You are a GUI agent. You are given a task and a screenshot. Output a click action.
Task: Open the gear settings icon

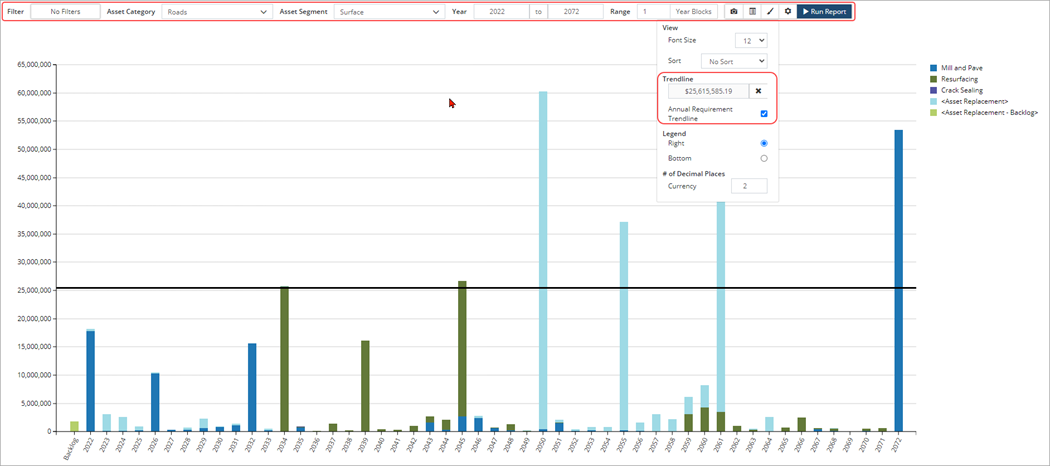pyautogui.click(x=787, y=11)
